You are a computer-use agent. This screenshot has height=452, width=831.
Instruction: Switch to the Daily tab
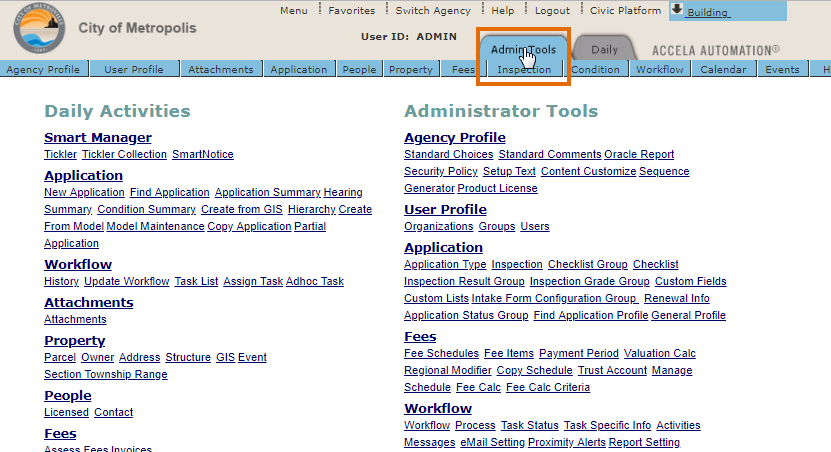[604, 49]
